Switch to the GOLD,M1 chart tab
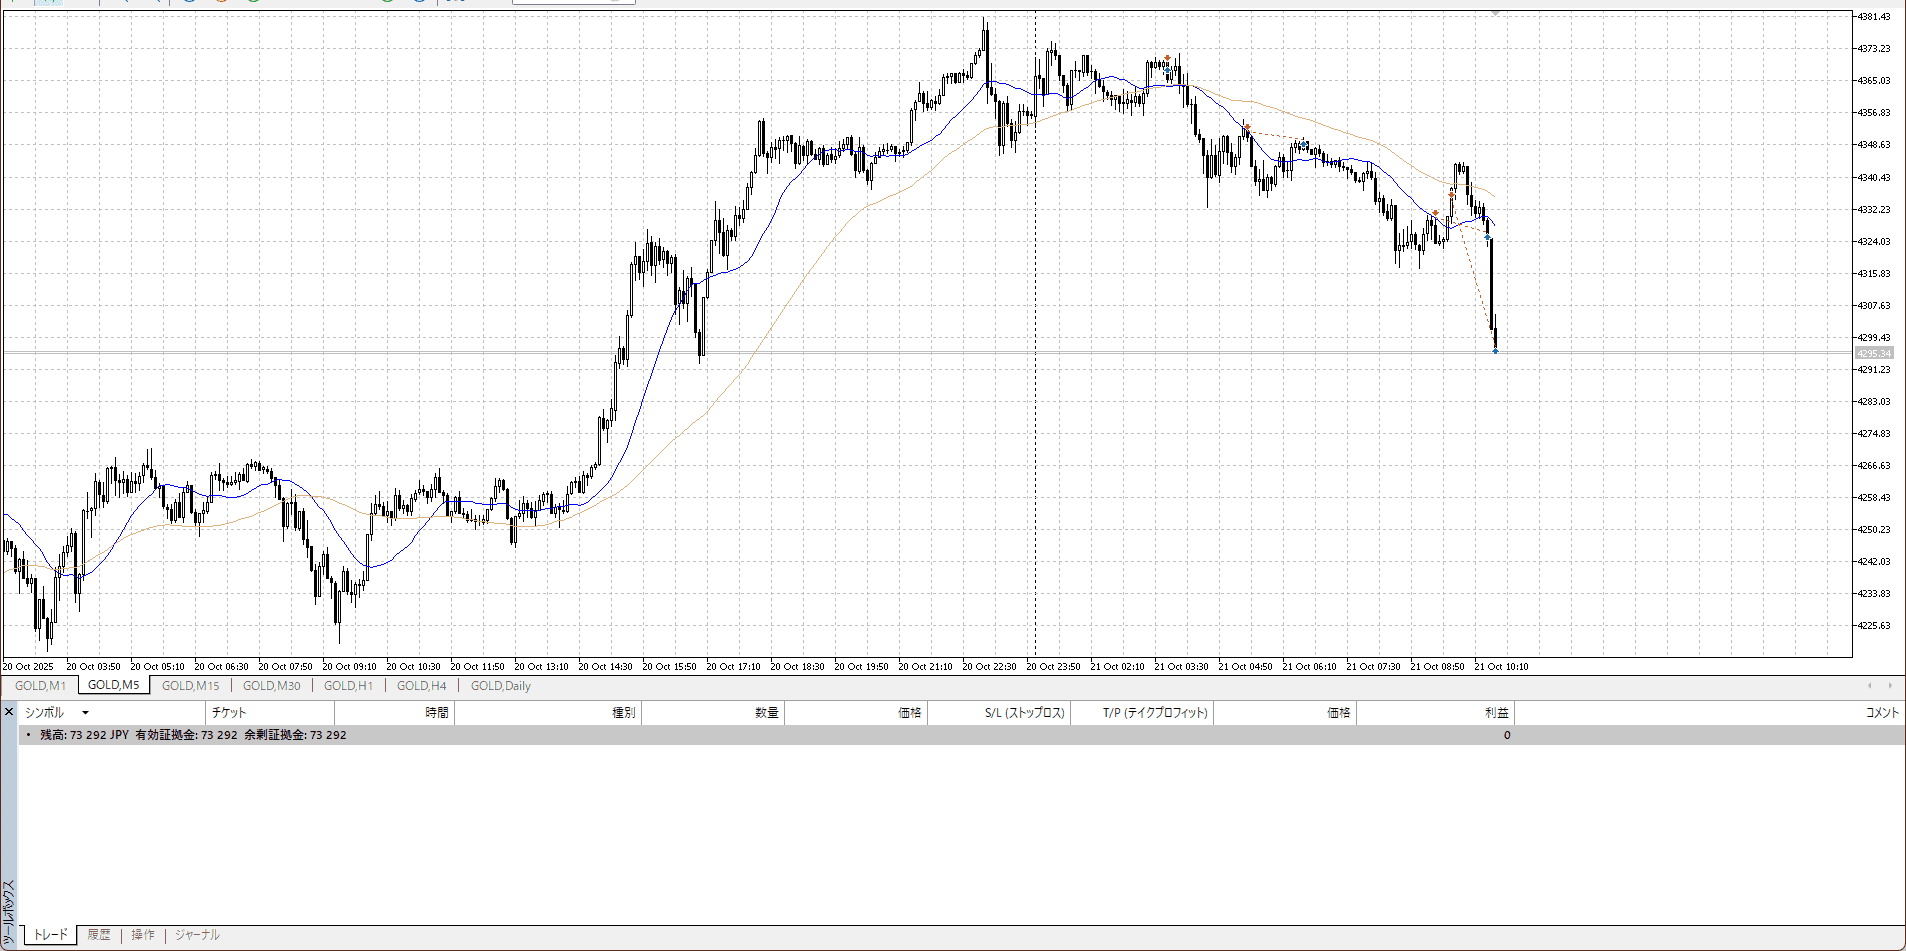Screen dimensions: 1906x951 pyautogui.click(x=40, y=686)
